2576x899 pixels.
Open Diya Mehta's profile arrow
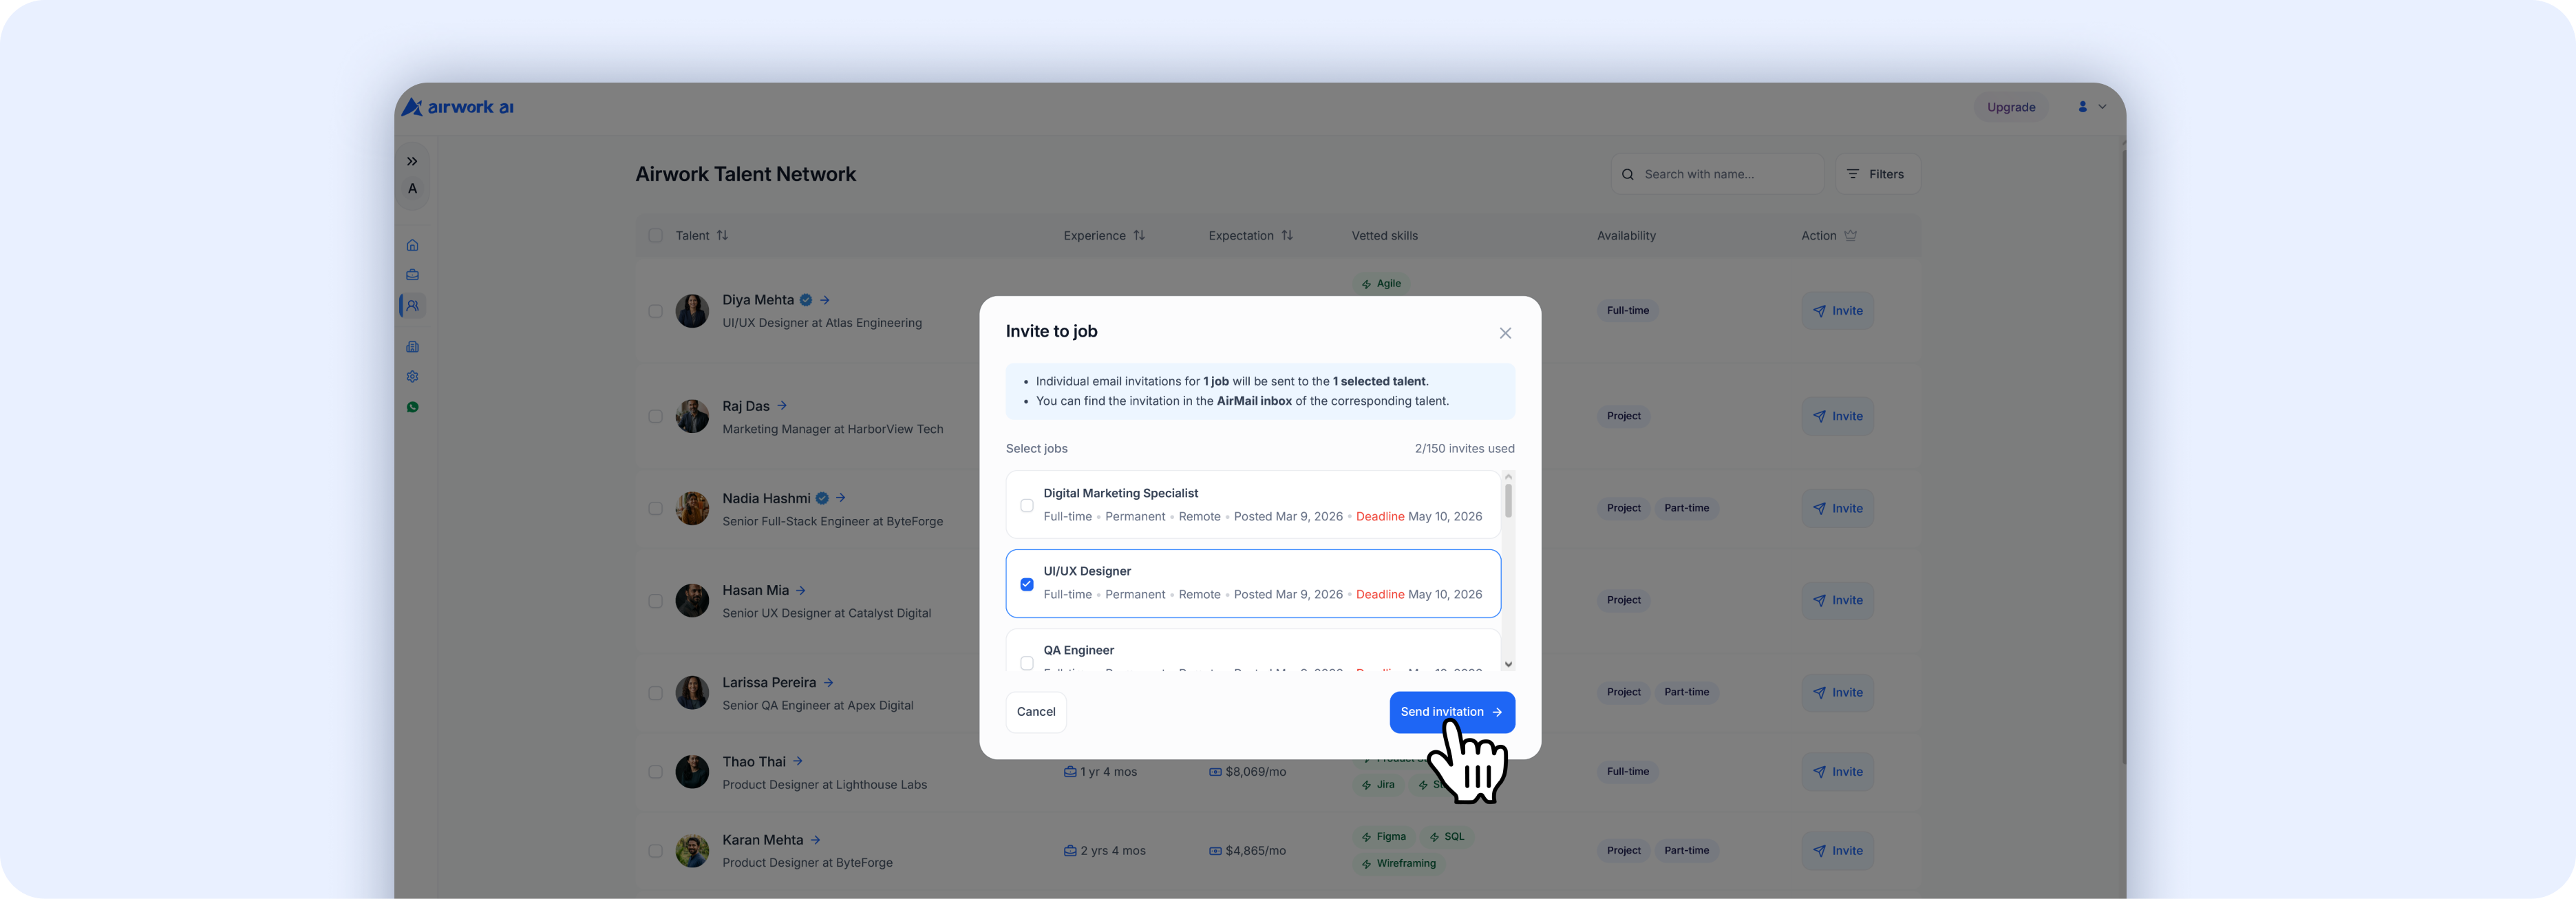pyautogui.click(x=825, y=300)
